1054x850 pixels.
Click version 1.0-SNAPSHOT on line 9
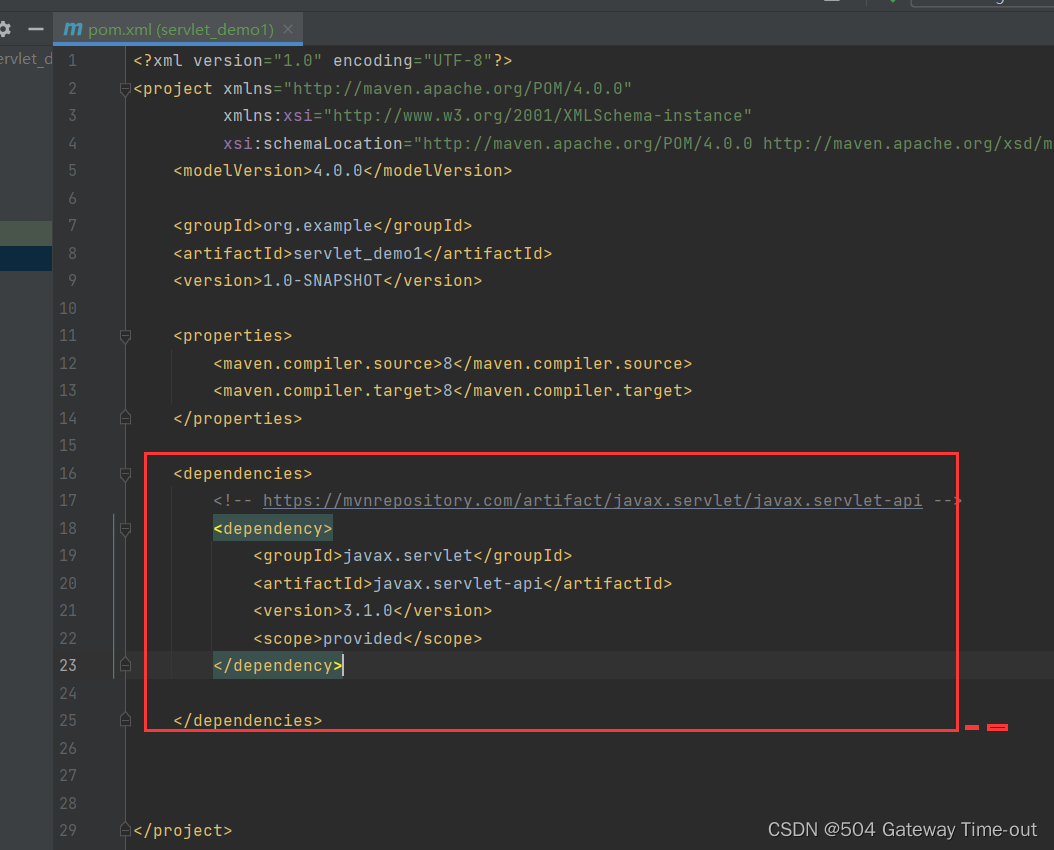click(x=327, y=281)
